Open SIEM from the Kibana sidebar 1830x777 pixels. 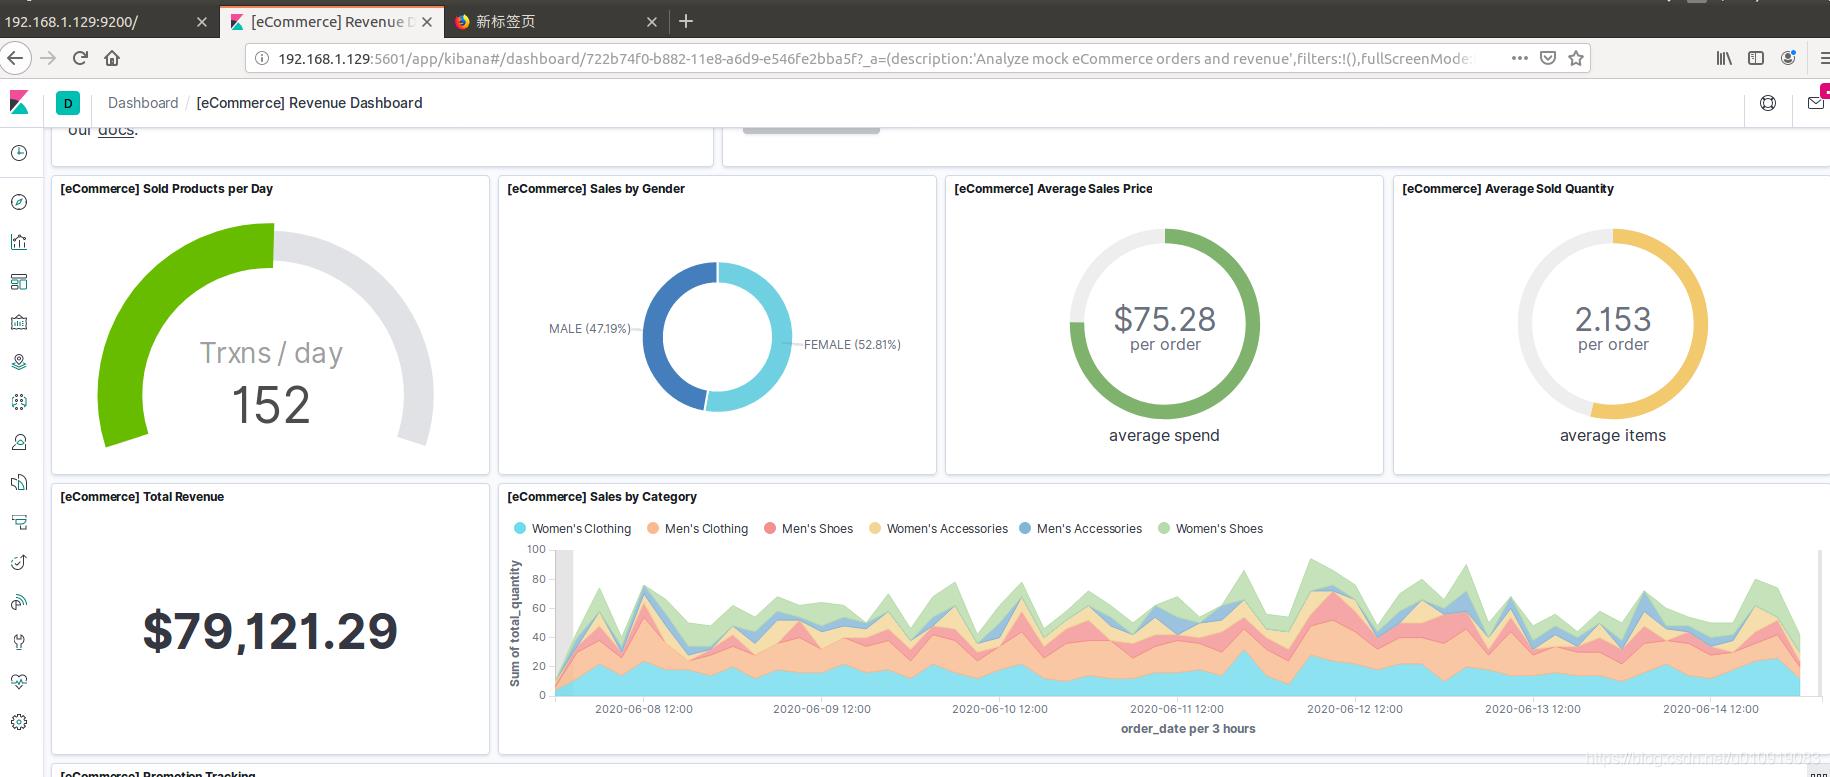click(x=19, y=602)
